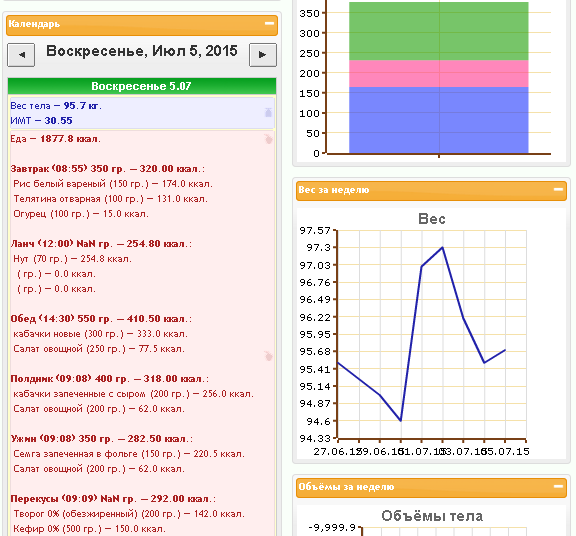Image resolution: width=576 pixels, height=536 pixels.
Task: Click the pink segment of the stacked bar
Action: 439,73
